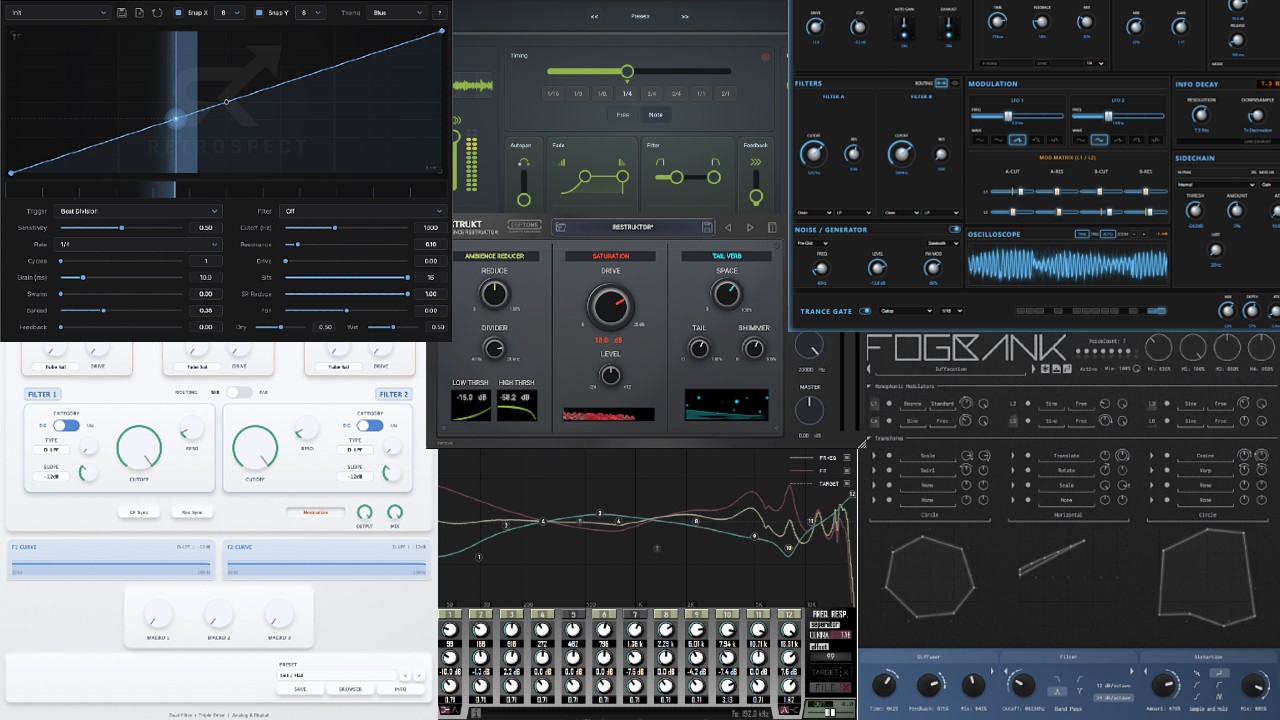
Task: Open the Filter Off dropdown in Retrospect
Action: pyautogui.click(x=363, y=211)
